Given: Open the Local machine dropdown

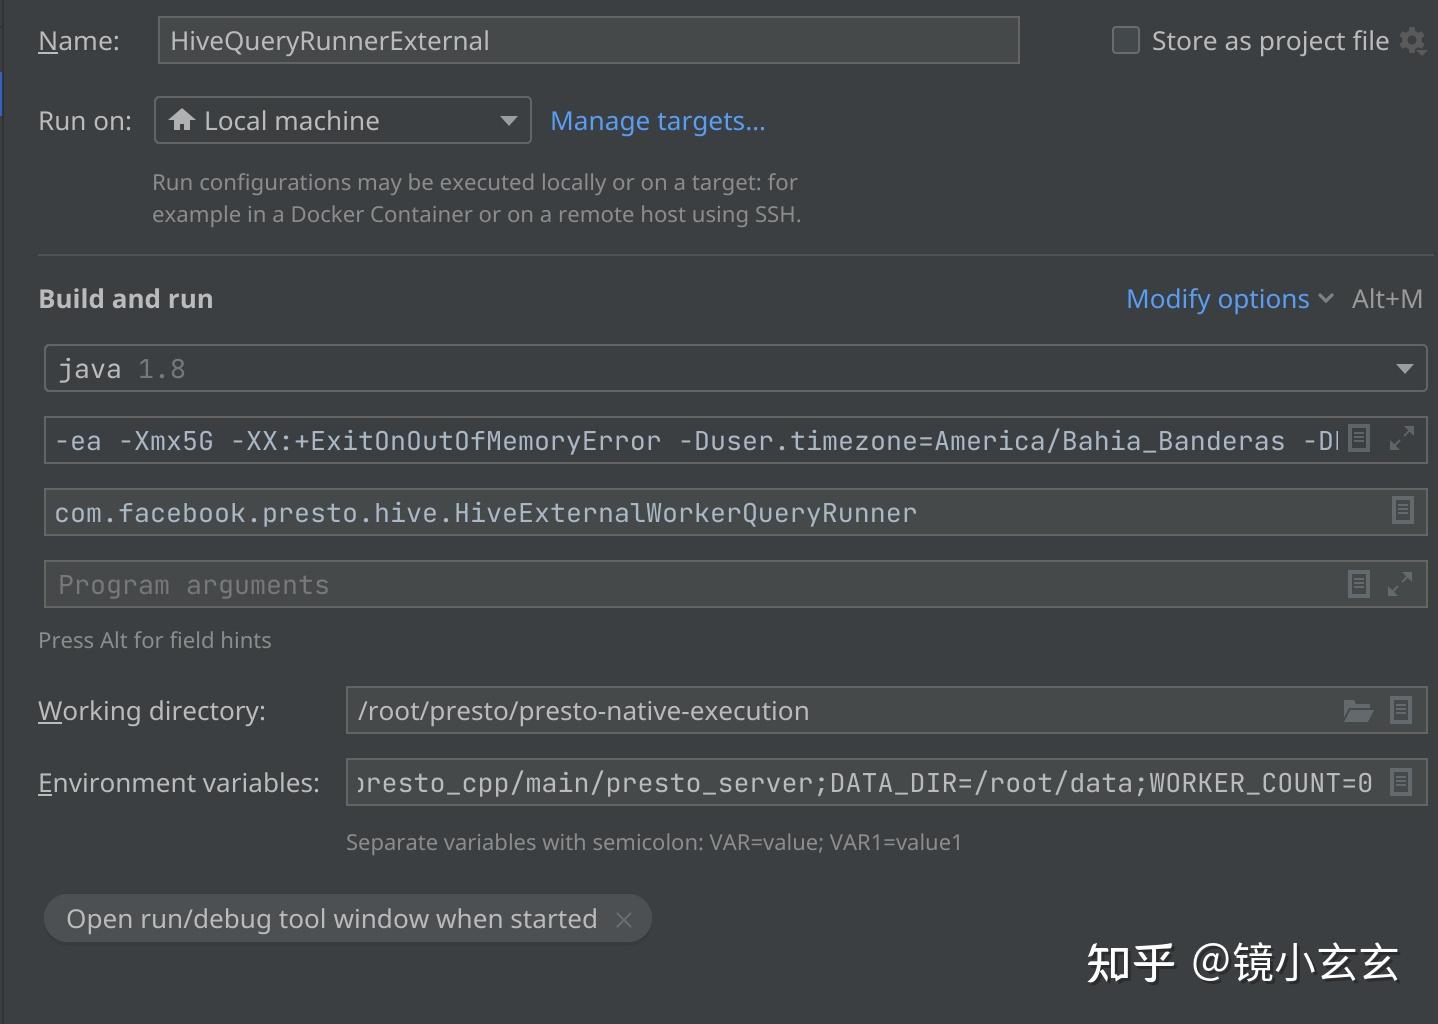Looking at the screenshot, I should [342, 121].
